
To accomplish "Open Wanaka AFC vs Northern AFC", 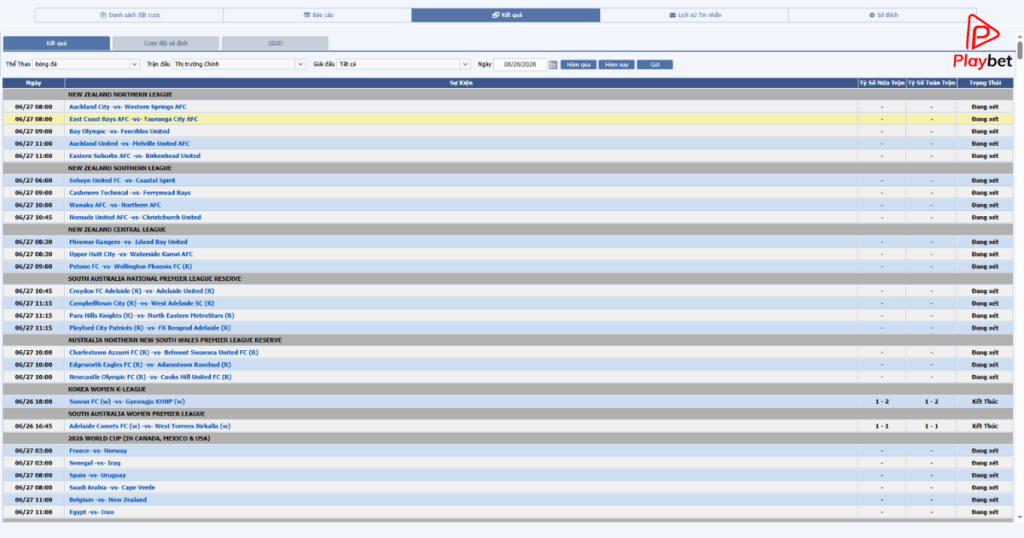I will (x=115, y=205).
